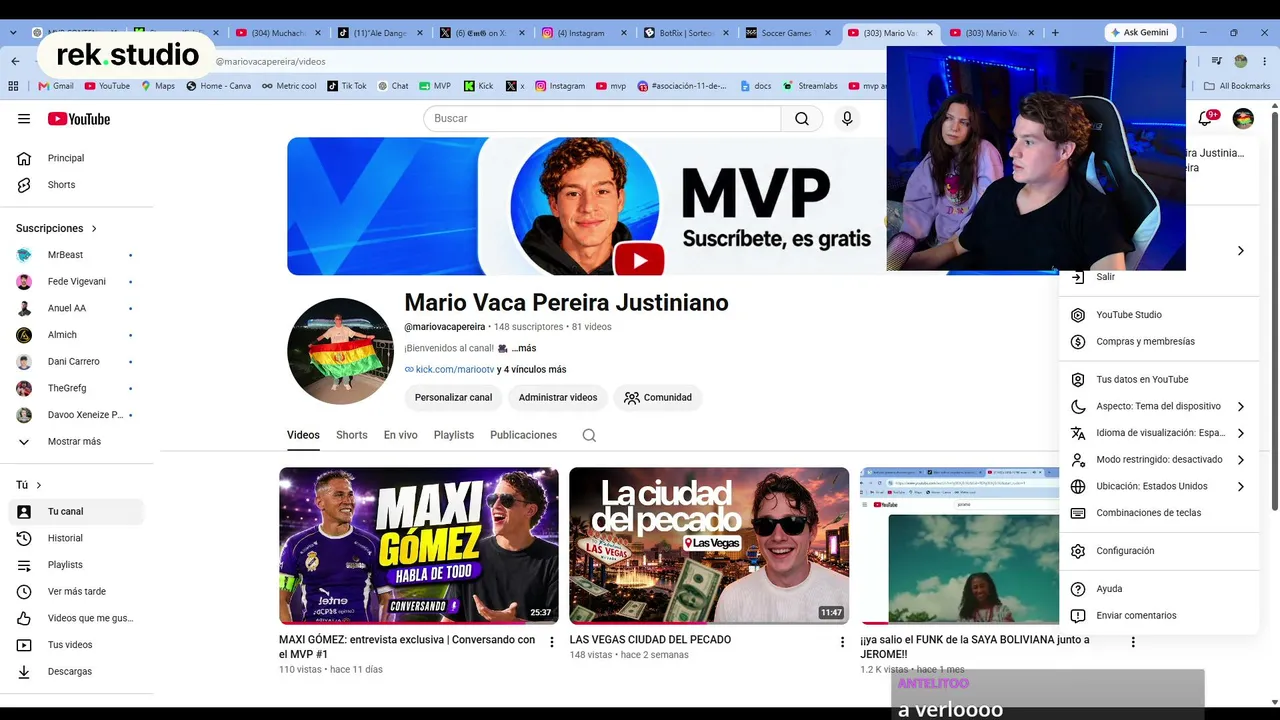Viewport: 1280px width, 720px height.
Task: Click the Buscar search field
Action: click(x=602, y=118)
